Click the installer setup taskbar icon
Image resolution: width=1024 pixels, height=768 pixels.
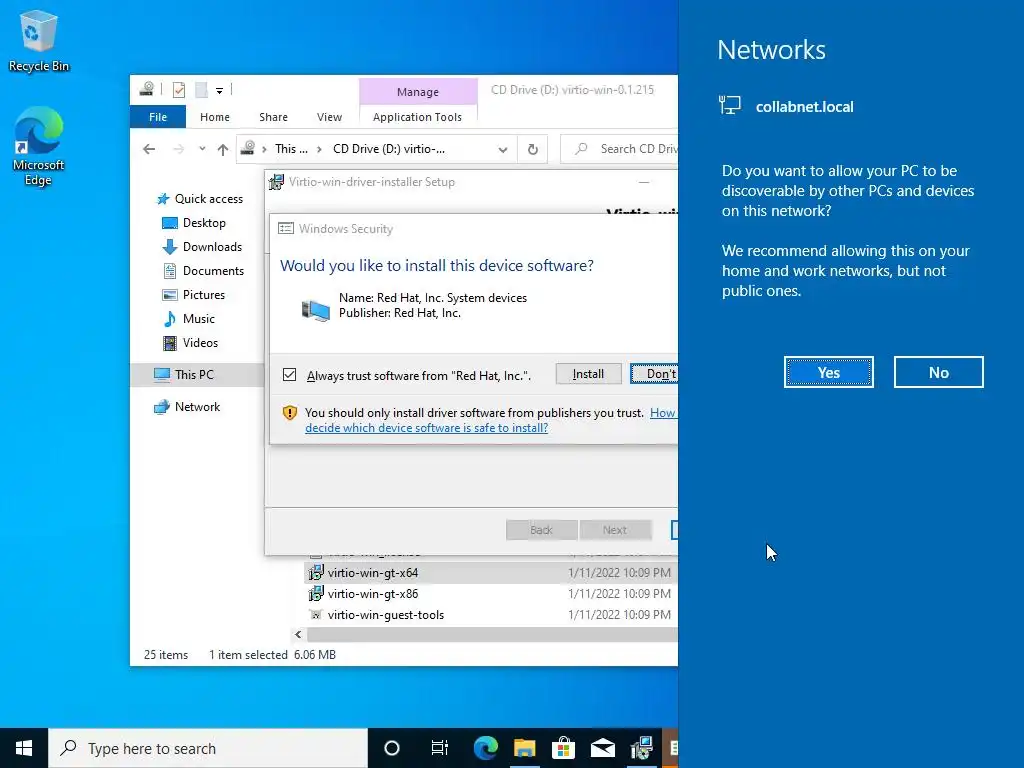(x=641, y=748)
